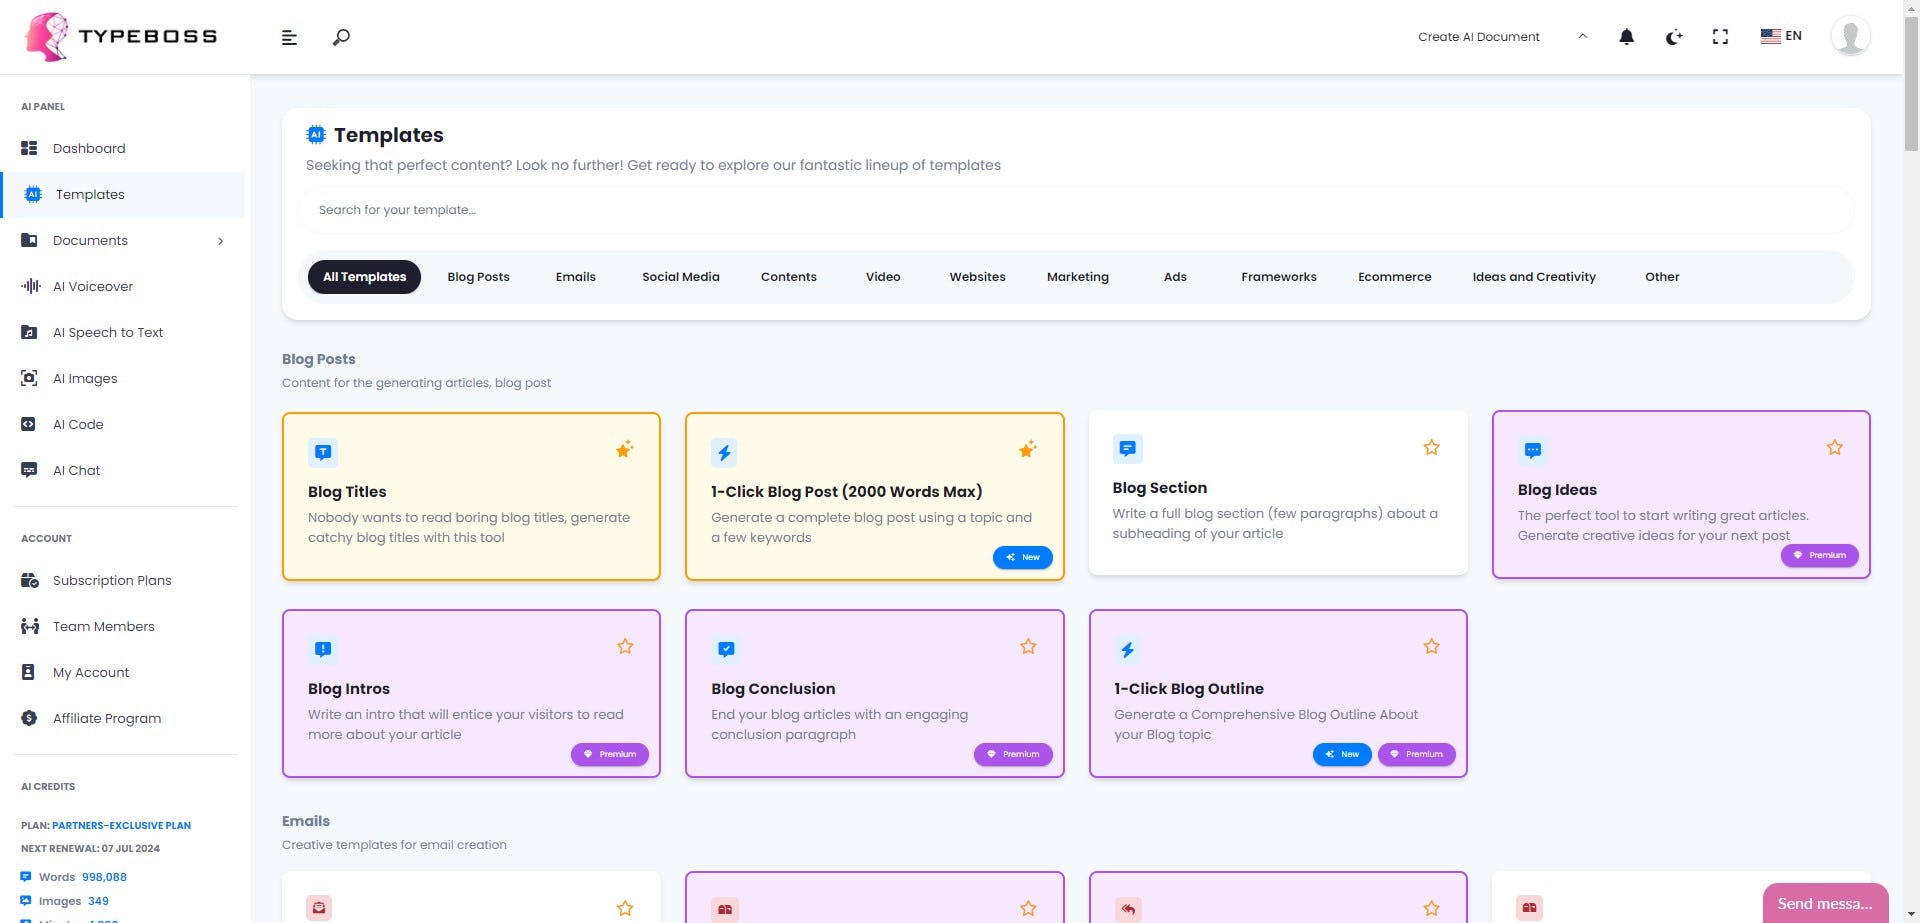Select the Blog Posts tab
Screen dimensions: 1920x923
478,277
